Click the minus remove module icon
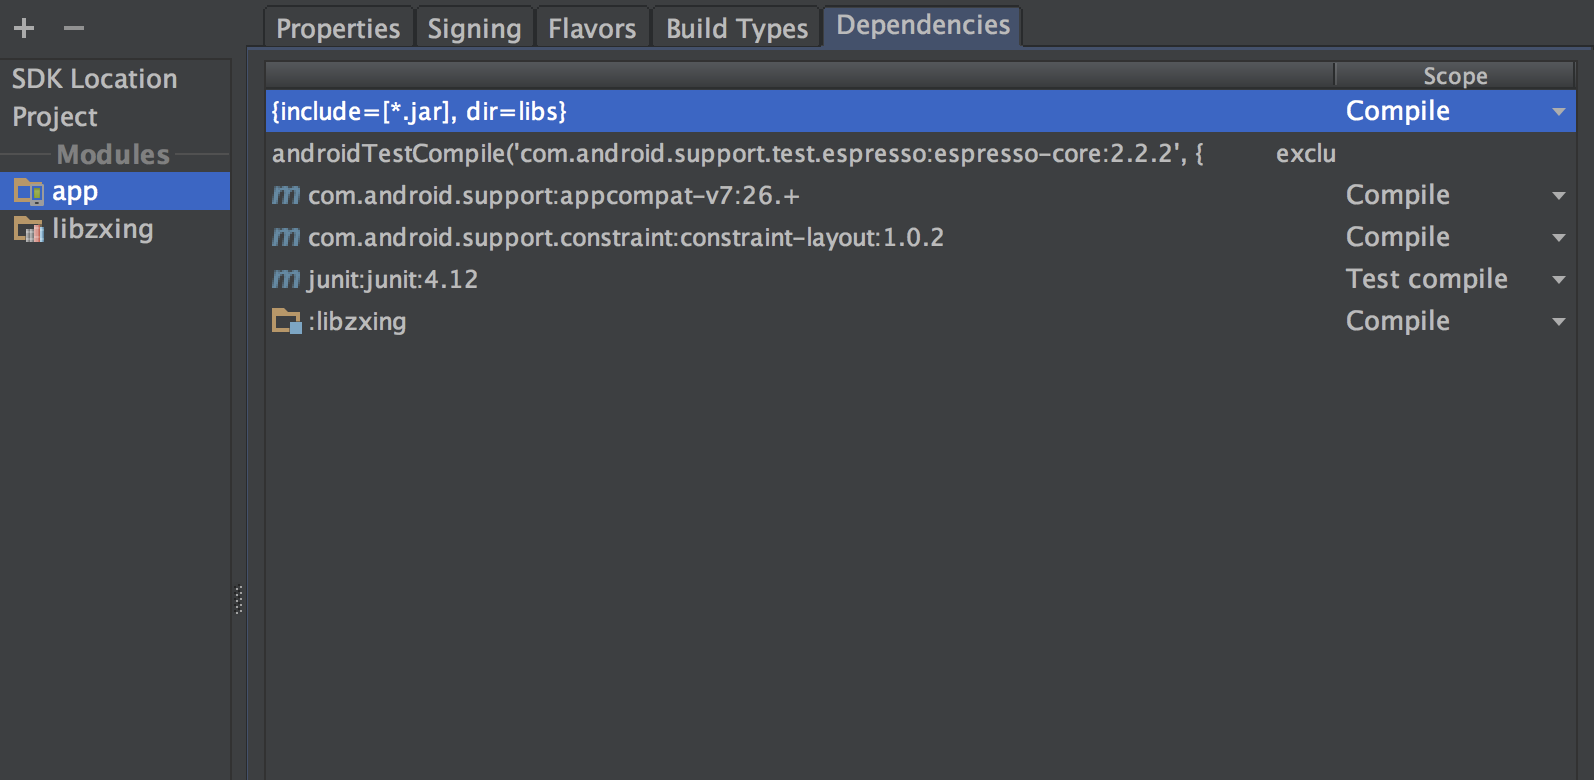Screen dimensions: 1594x780 (x=74, y=28)
